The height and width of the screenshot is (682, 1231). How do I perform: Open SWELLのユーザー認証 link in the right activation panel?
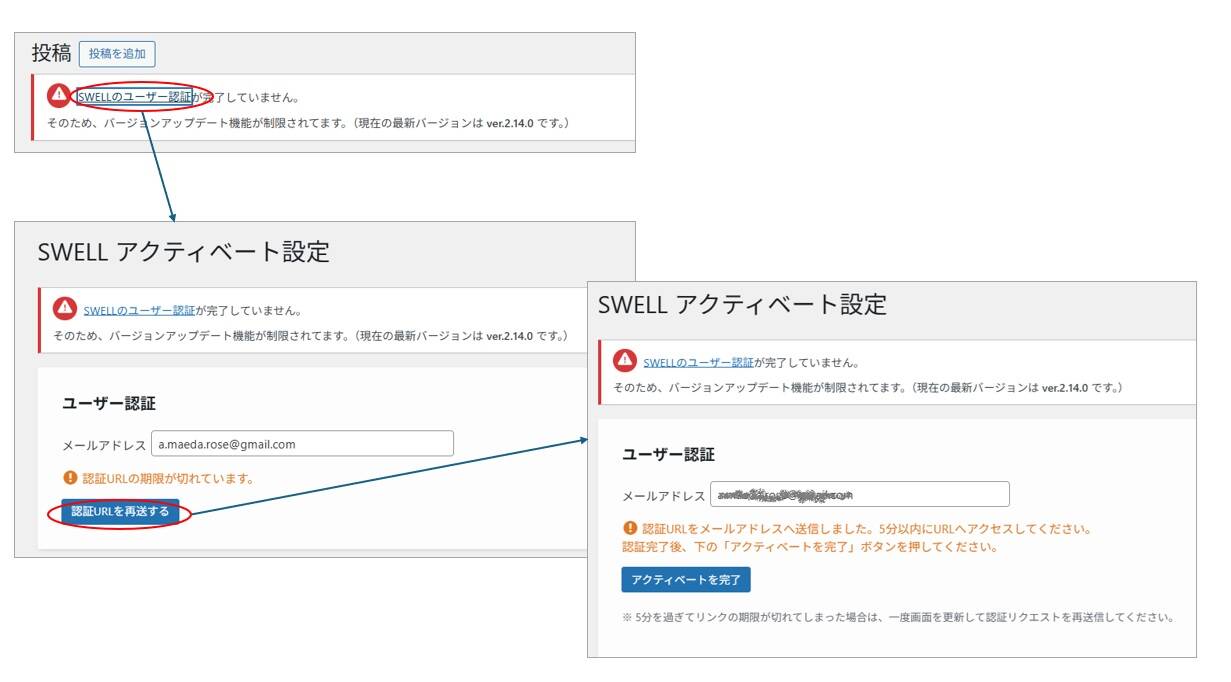coord(699,362)
